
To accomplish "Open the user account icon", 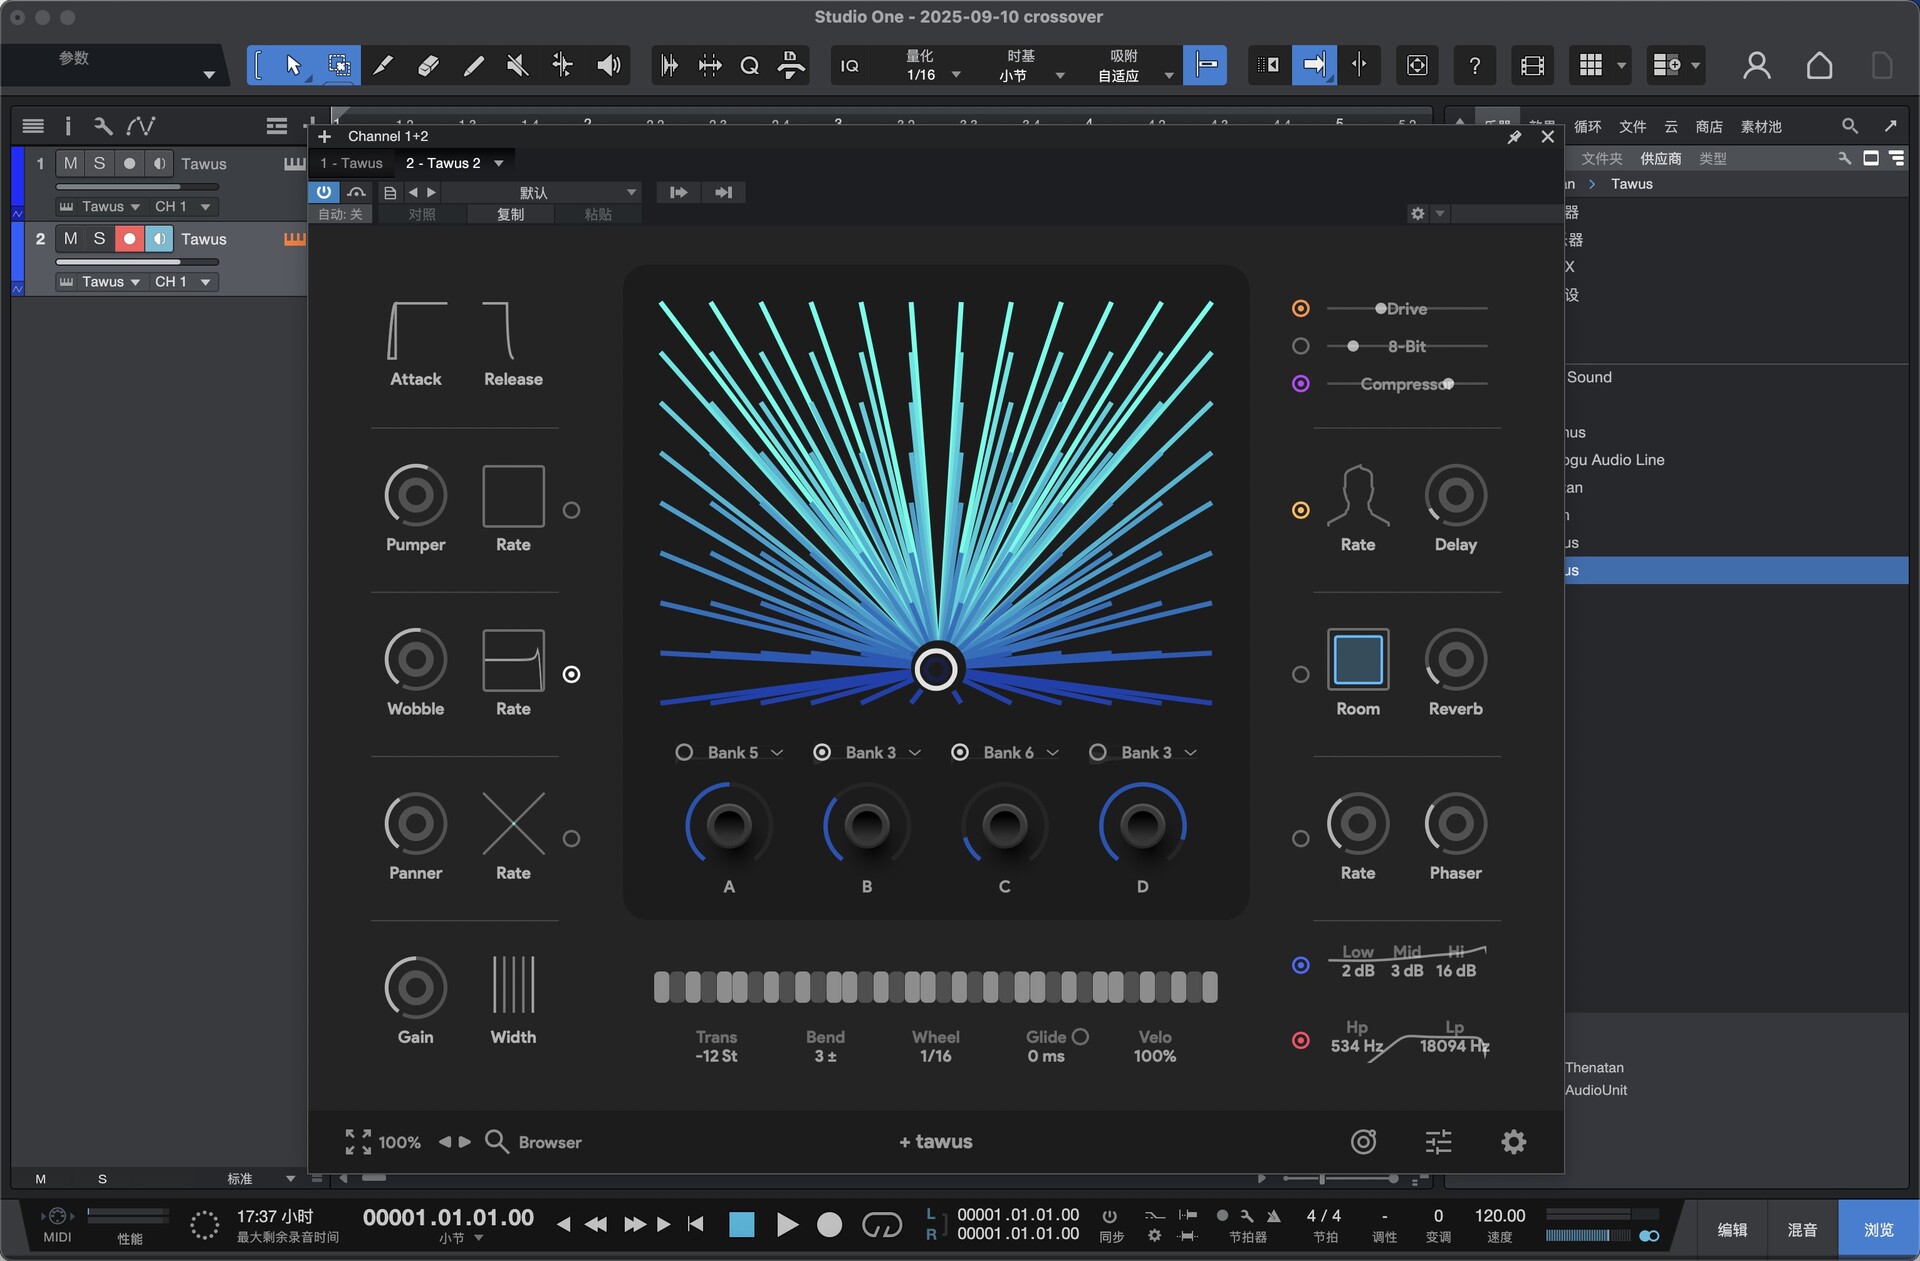I will tap(1756, 65).
